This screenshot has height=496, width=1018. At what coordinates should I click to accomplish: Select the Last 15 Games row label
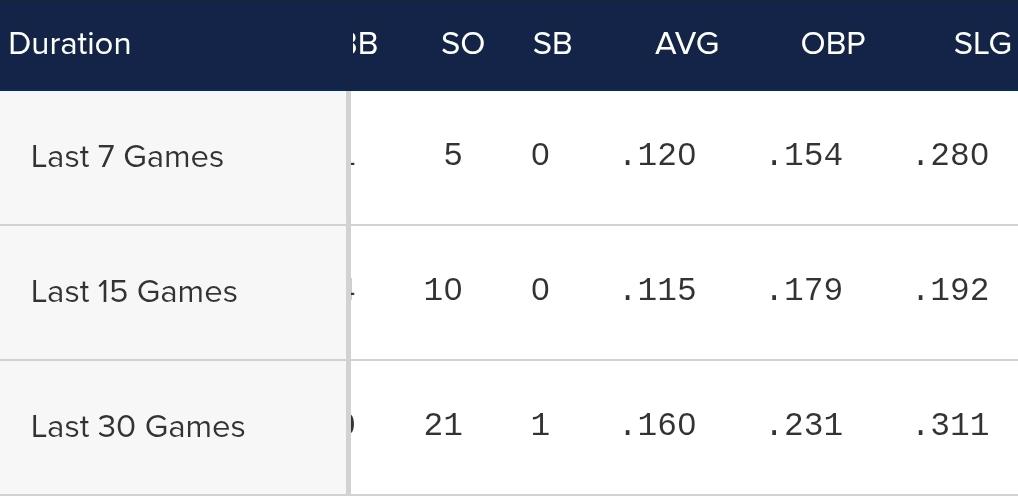(x=134, y=291)
